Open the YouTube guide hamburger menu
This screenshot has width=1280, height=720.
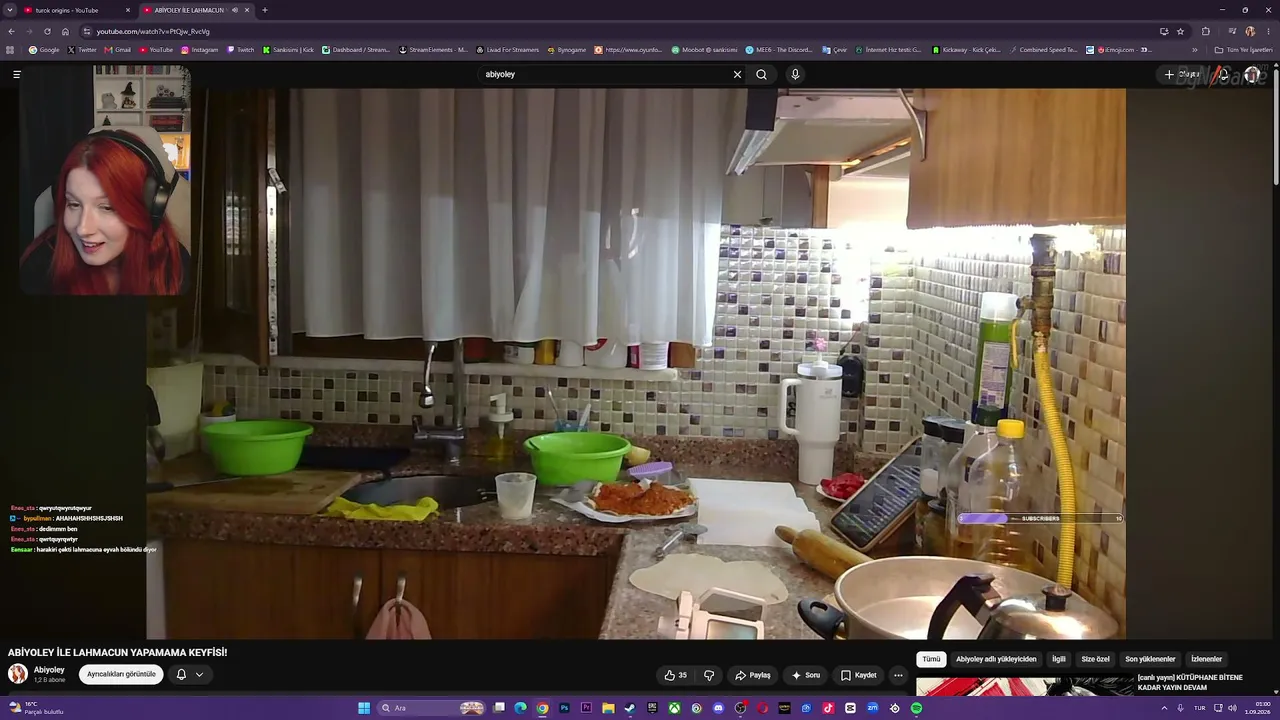(x=16, y=74)
